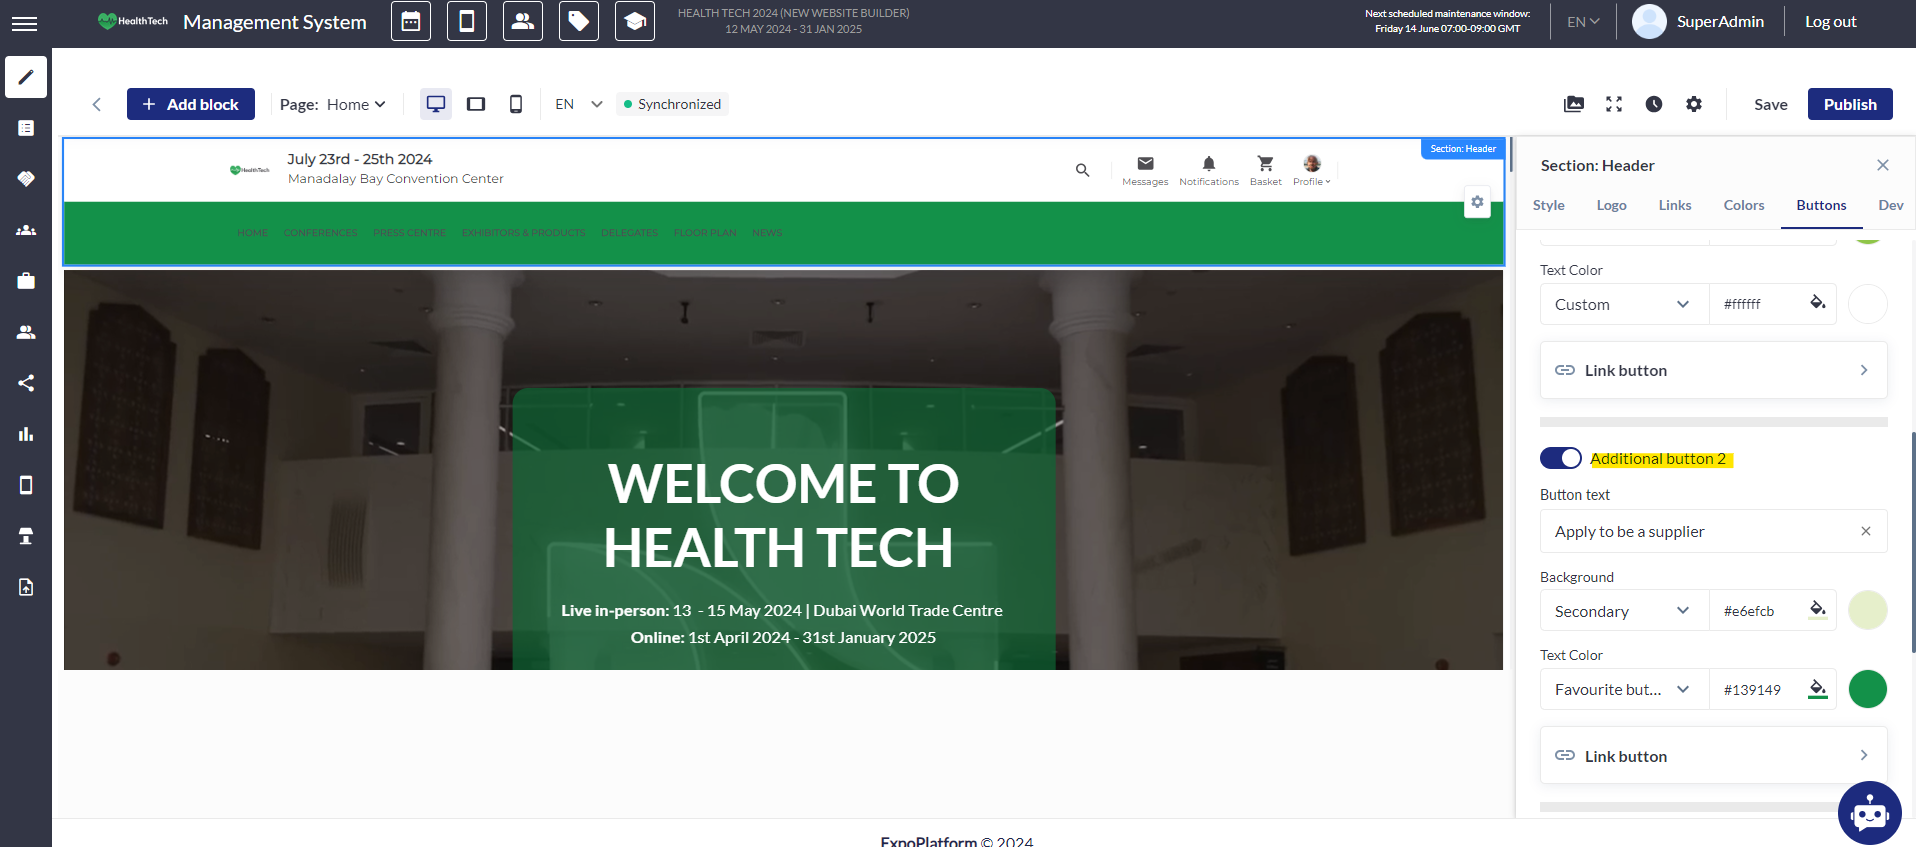The image size is (1916, 847).
Task: Expand the Link button under Additional button 2
Action: (x=1714, y=756)
